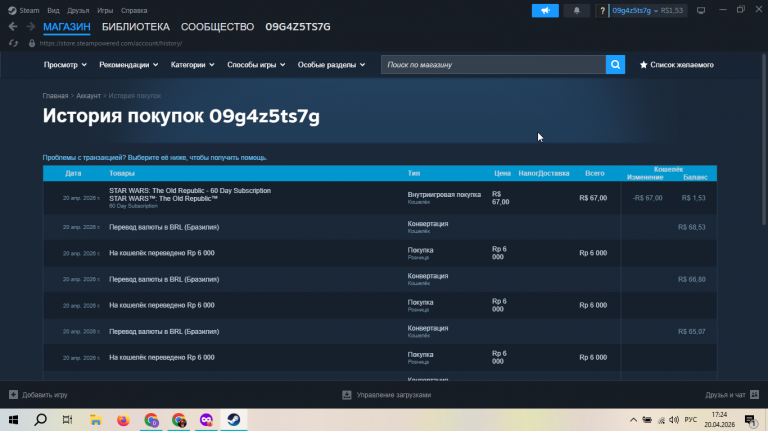This screenshot has height=431, width=768.
Task: Switch to Big Picture mode icon
Action: 701,10
